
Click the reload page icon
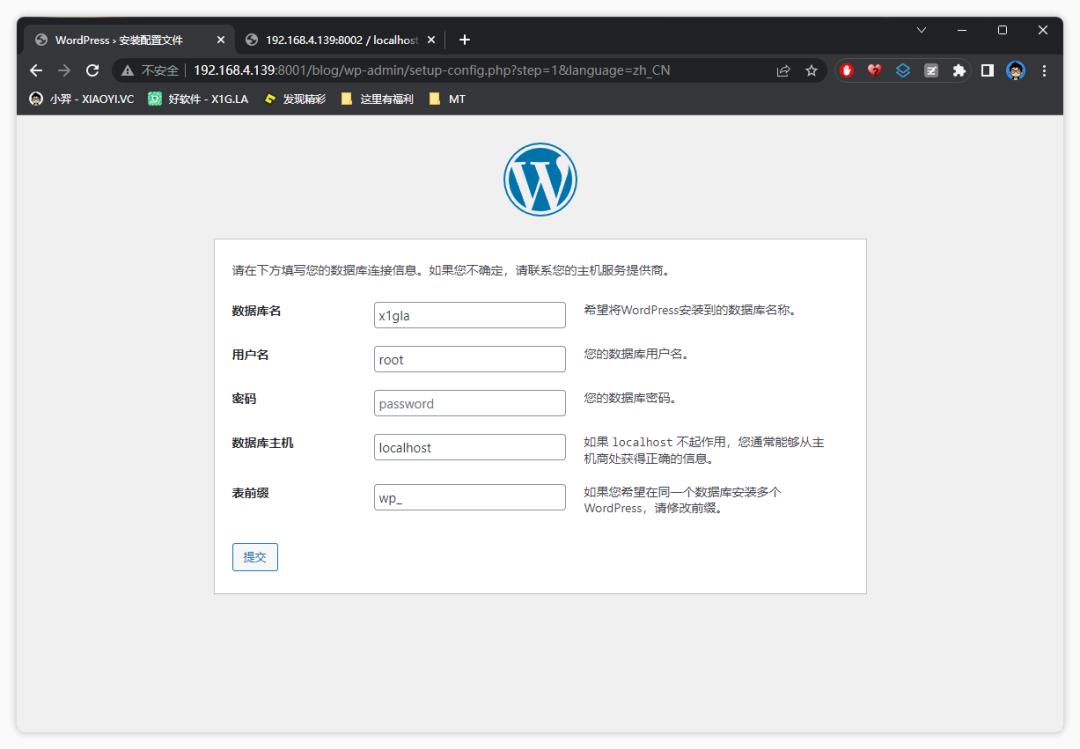(x=91, y=71)
